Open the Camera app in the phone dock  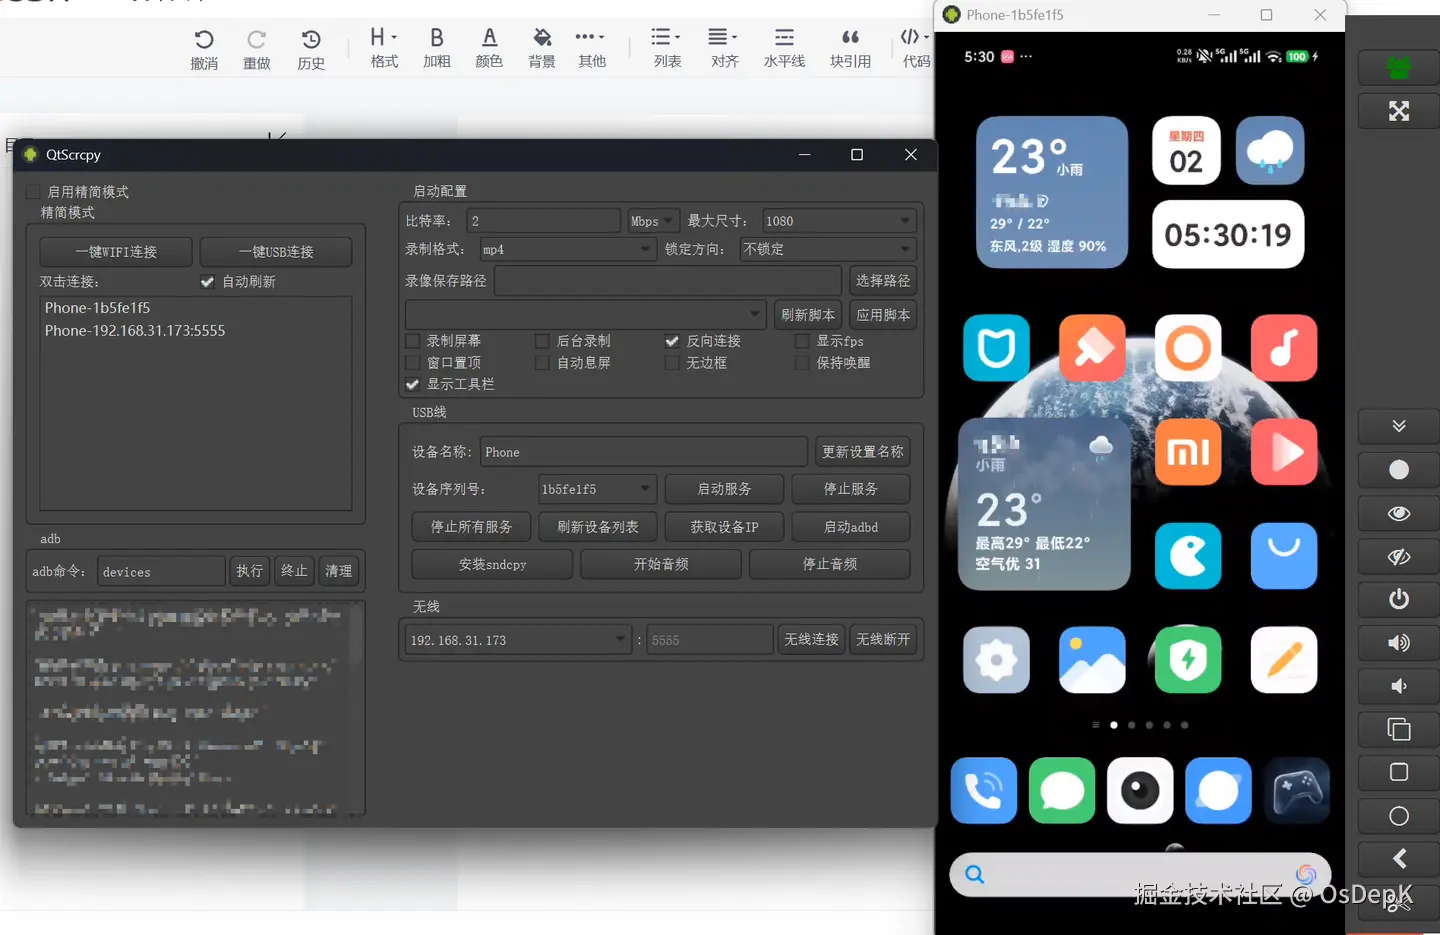tap(1140, 791)
